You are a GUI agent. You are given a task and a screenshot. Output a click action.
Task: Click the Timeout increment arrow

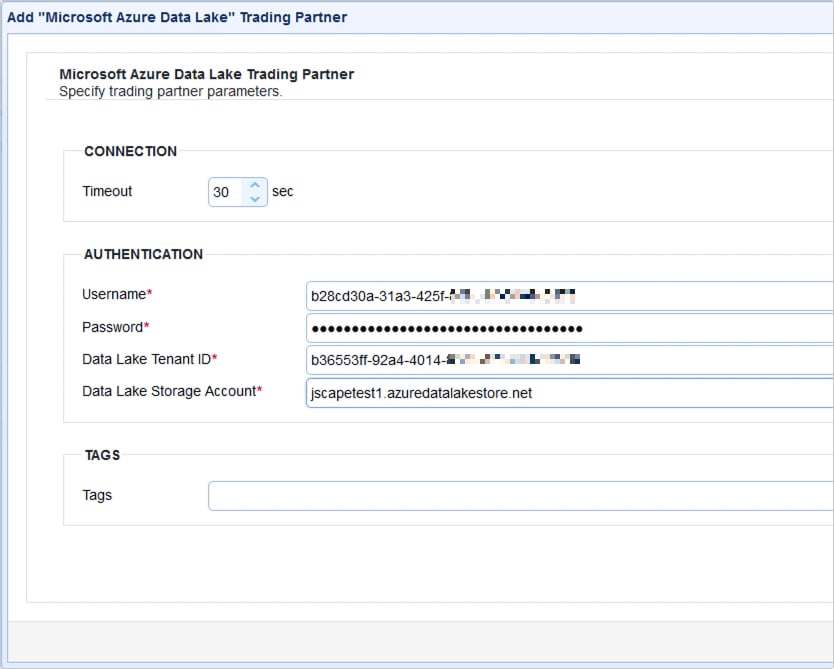coord(255,185)
